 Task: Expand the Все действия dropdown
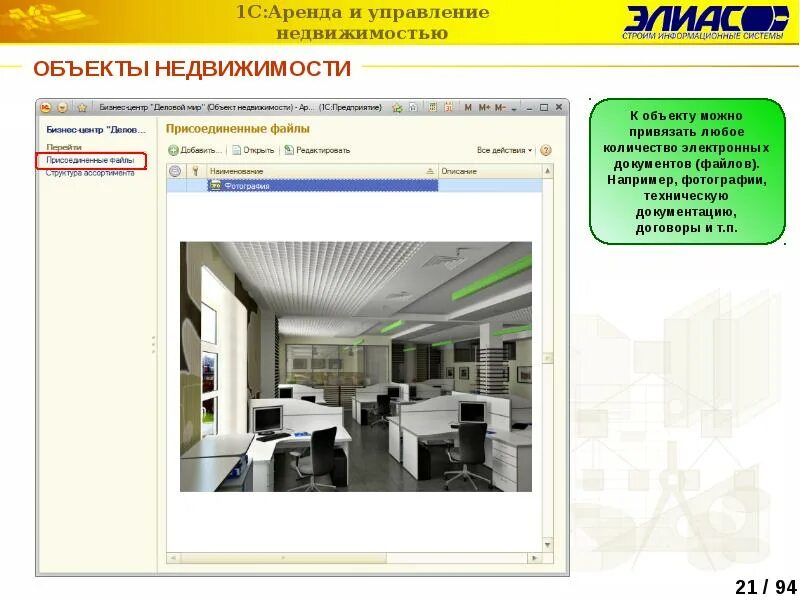pyautogui.click(x=504, y=150)
